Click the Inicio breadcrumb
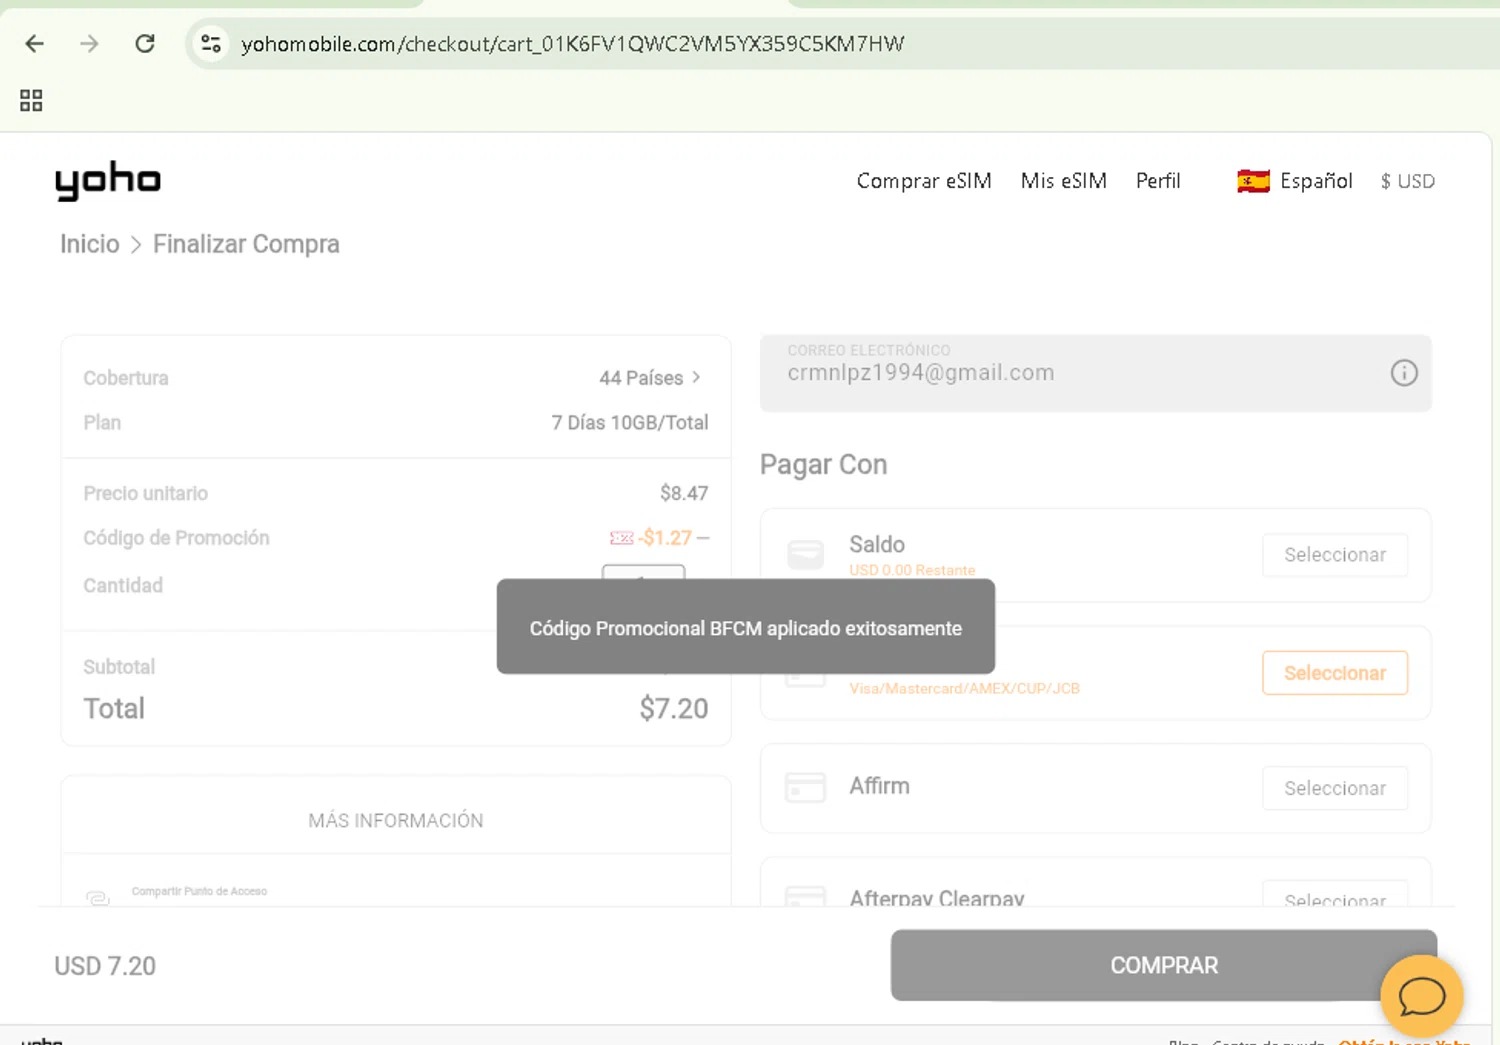Image resolution: width=1500 pixels, height=1045 pixels. tap(89, 244)
